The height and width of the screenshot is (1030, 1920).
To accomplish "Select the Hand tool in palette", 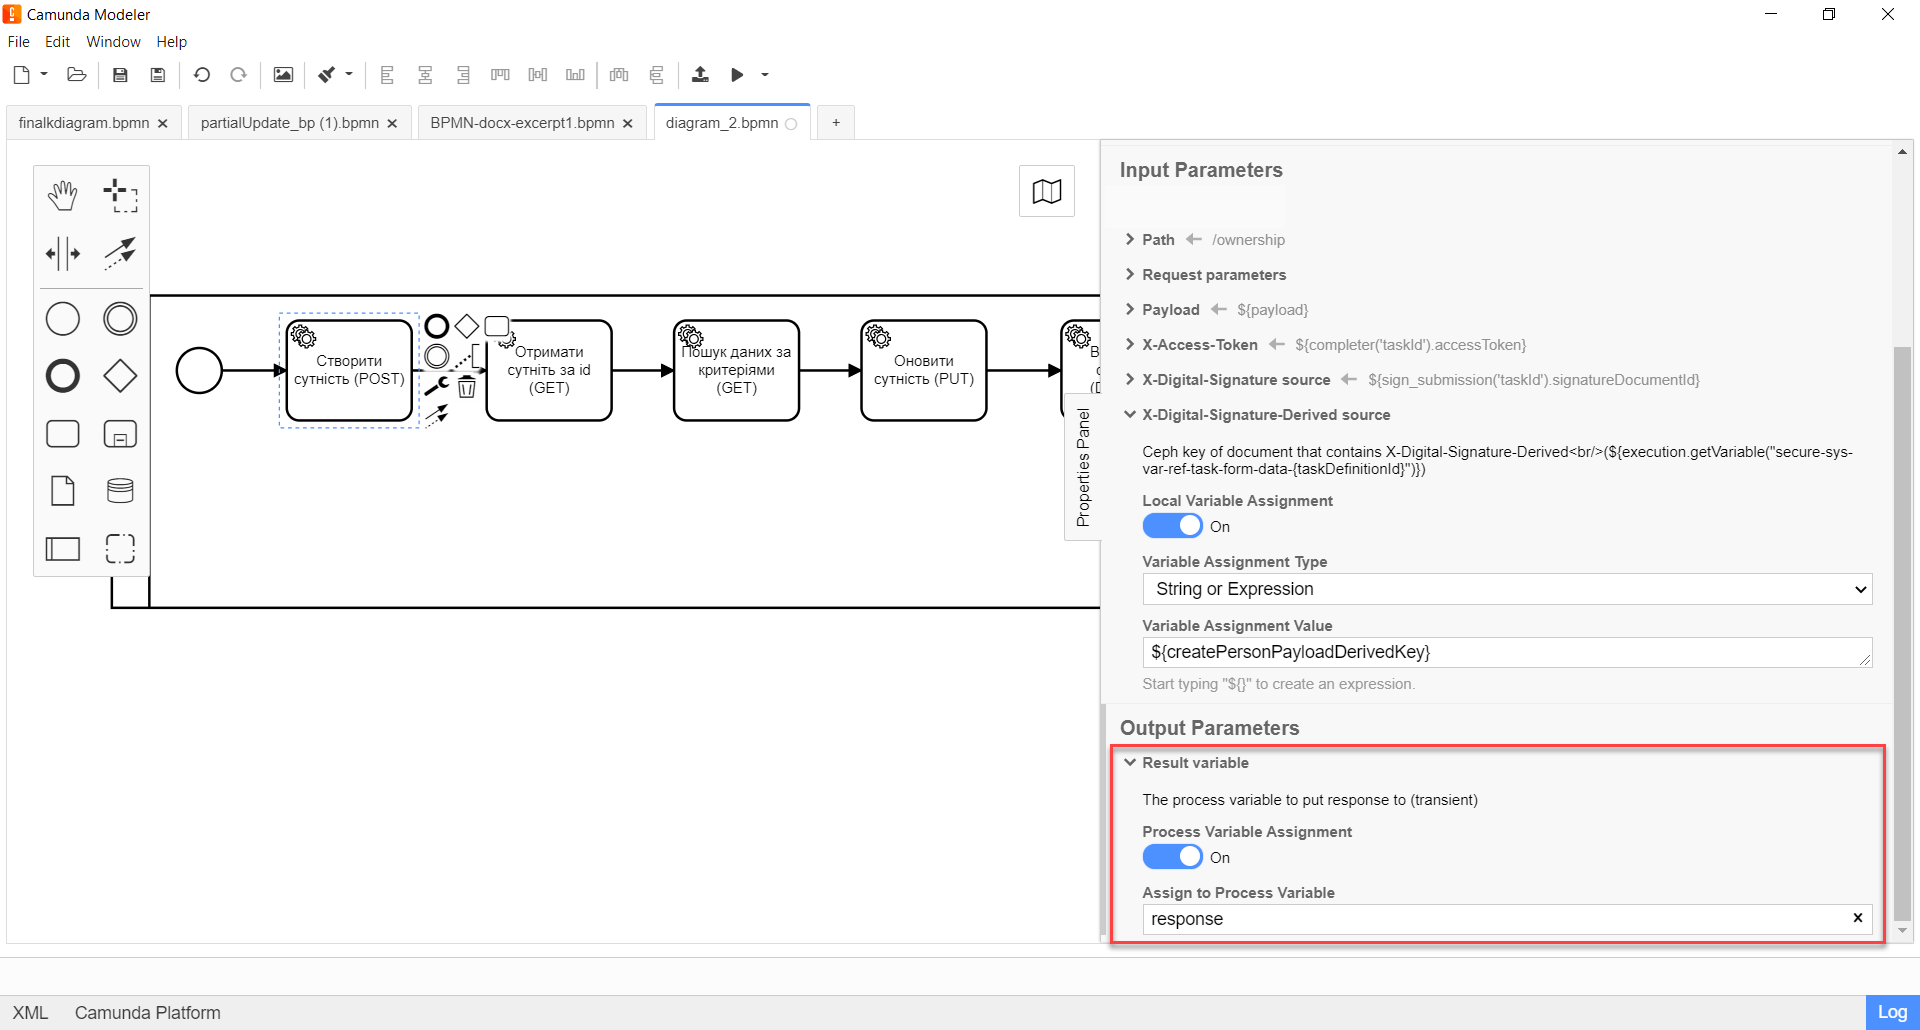I will click(x=63, y=196).
